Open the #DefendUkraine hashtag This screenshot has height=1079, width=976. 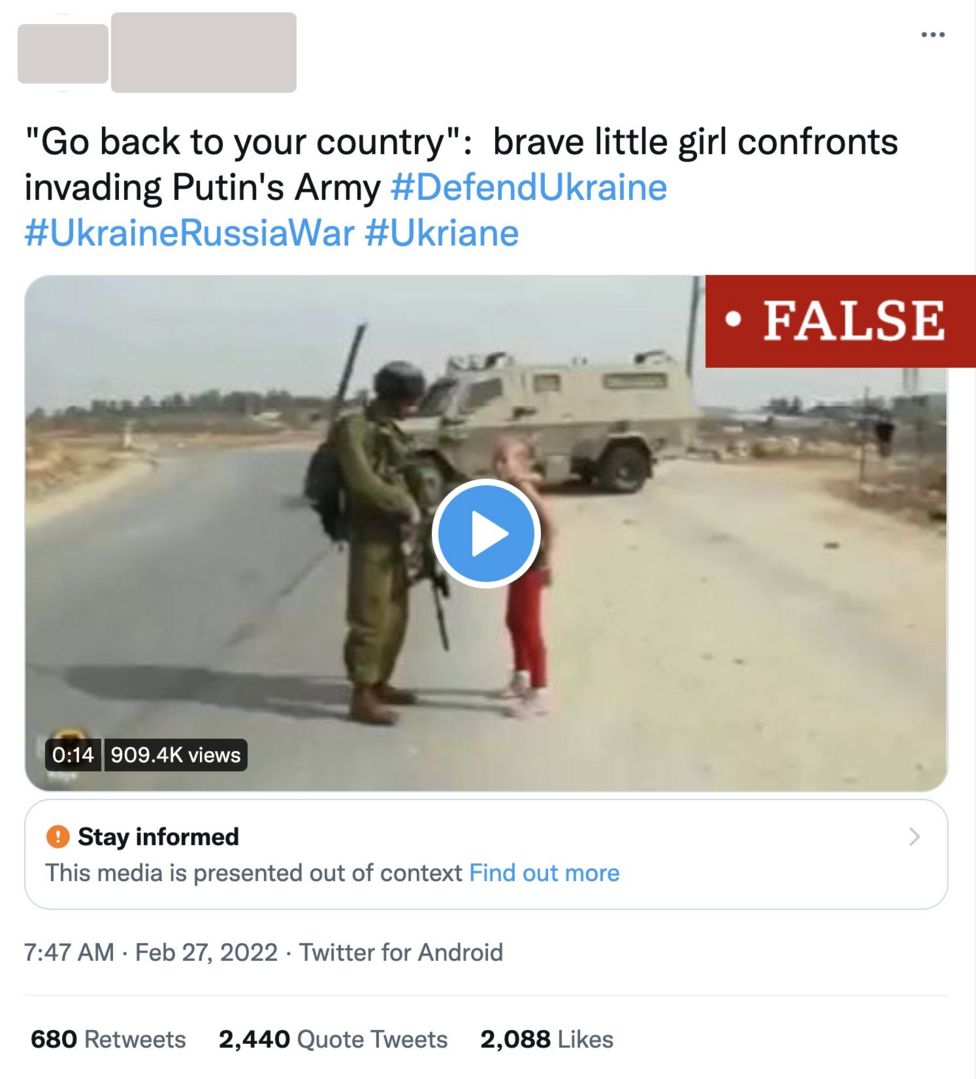click(x=528, y=187)
